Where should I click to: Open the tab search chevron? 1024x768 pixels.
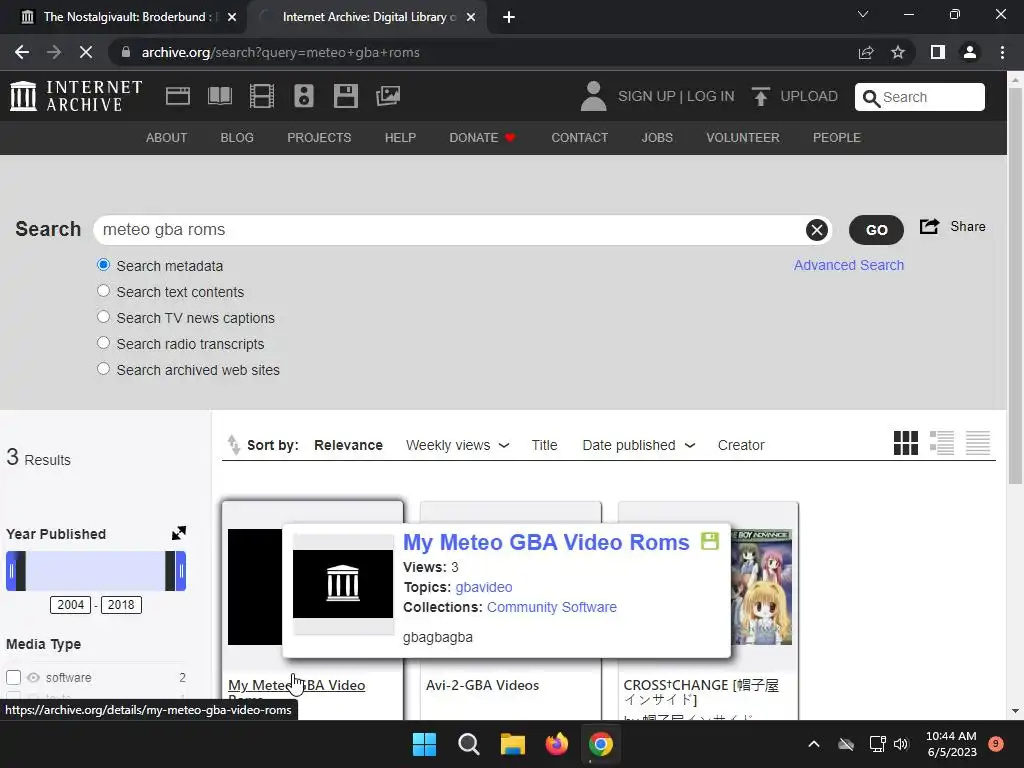(863, 14)
